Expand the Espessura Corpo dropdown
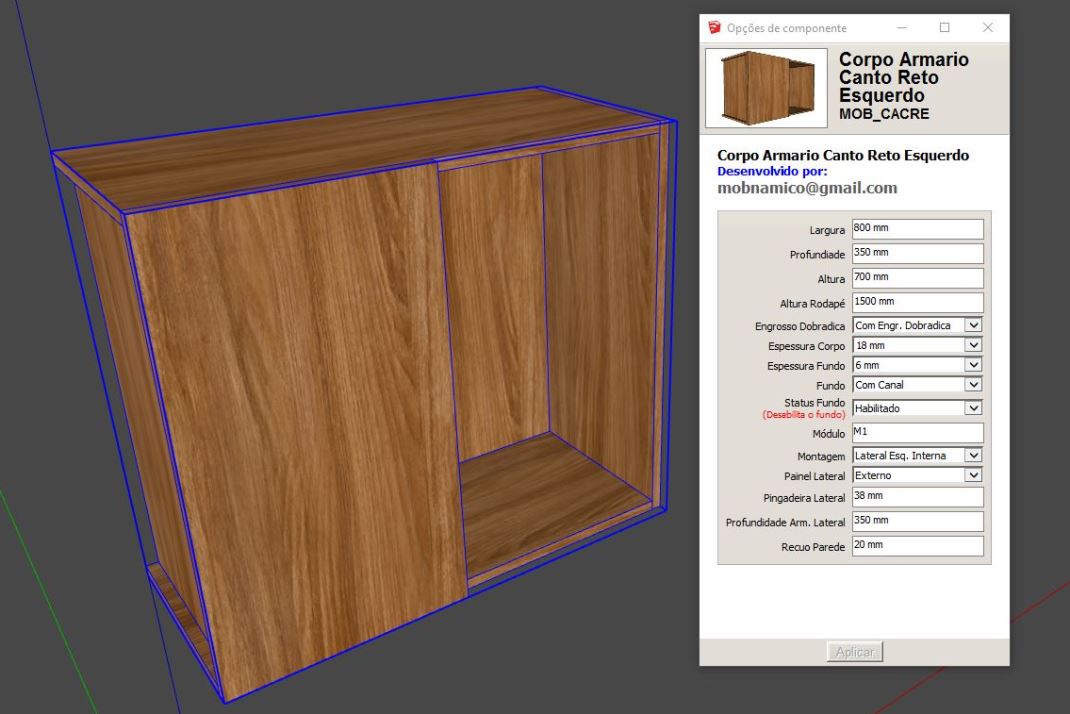This screenshot has width=1070, height=714. [918, 345]
